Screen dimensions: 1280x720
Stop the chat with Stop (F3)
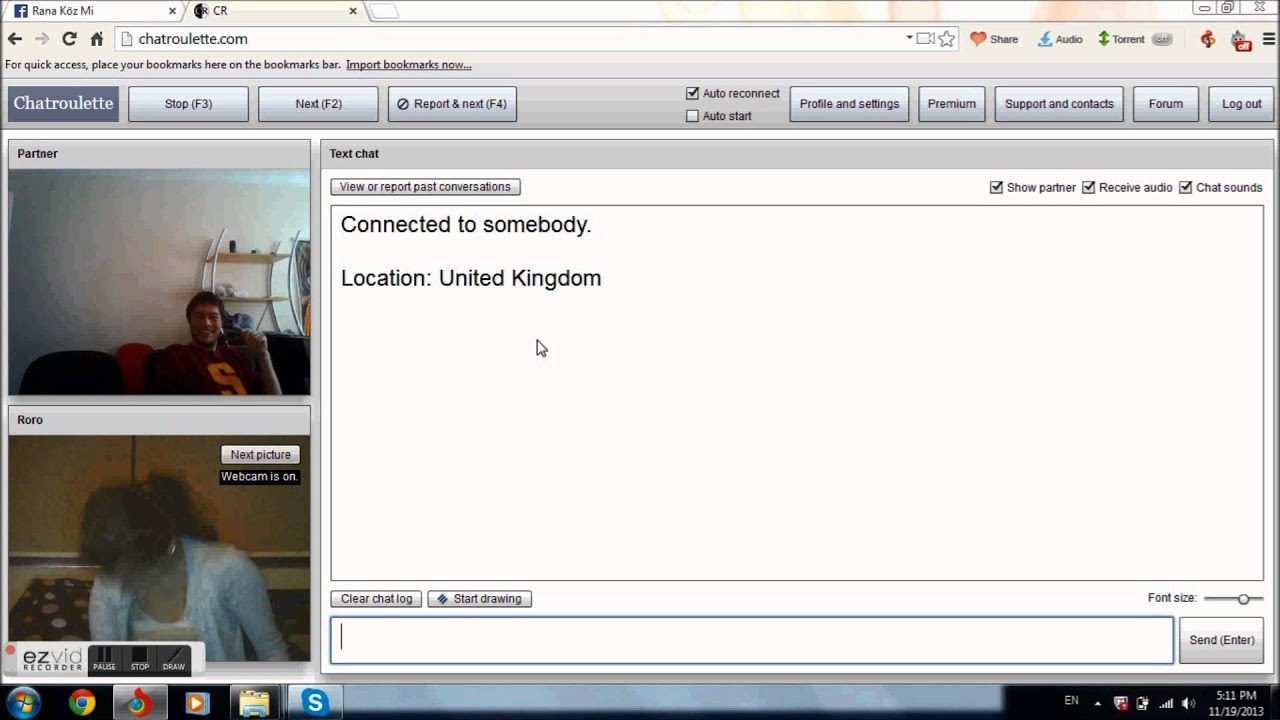point(188,104)
